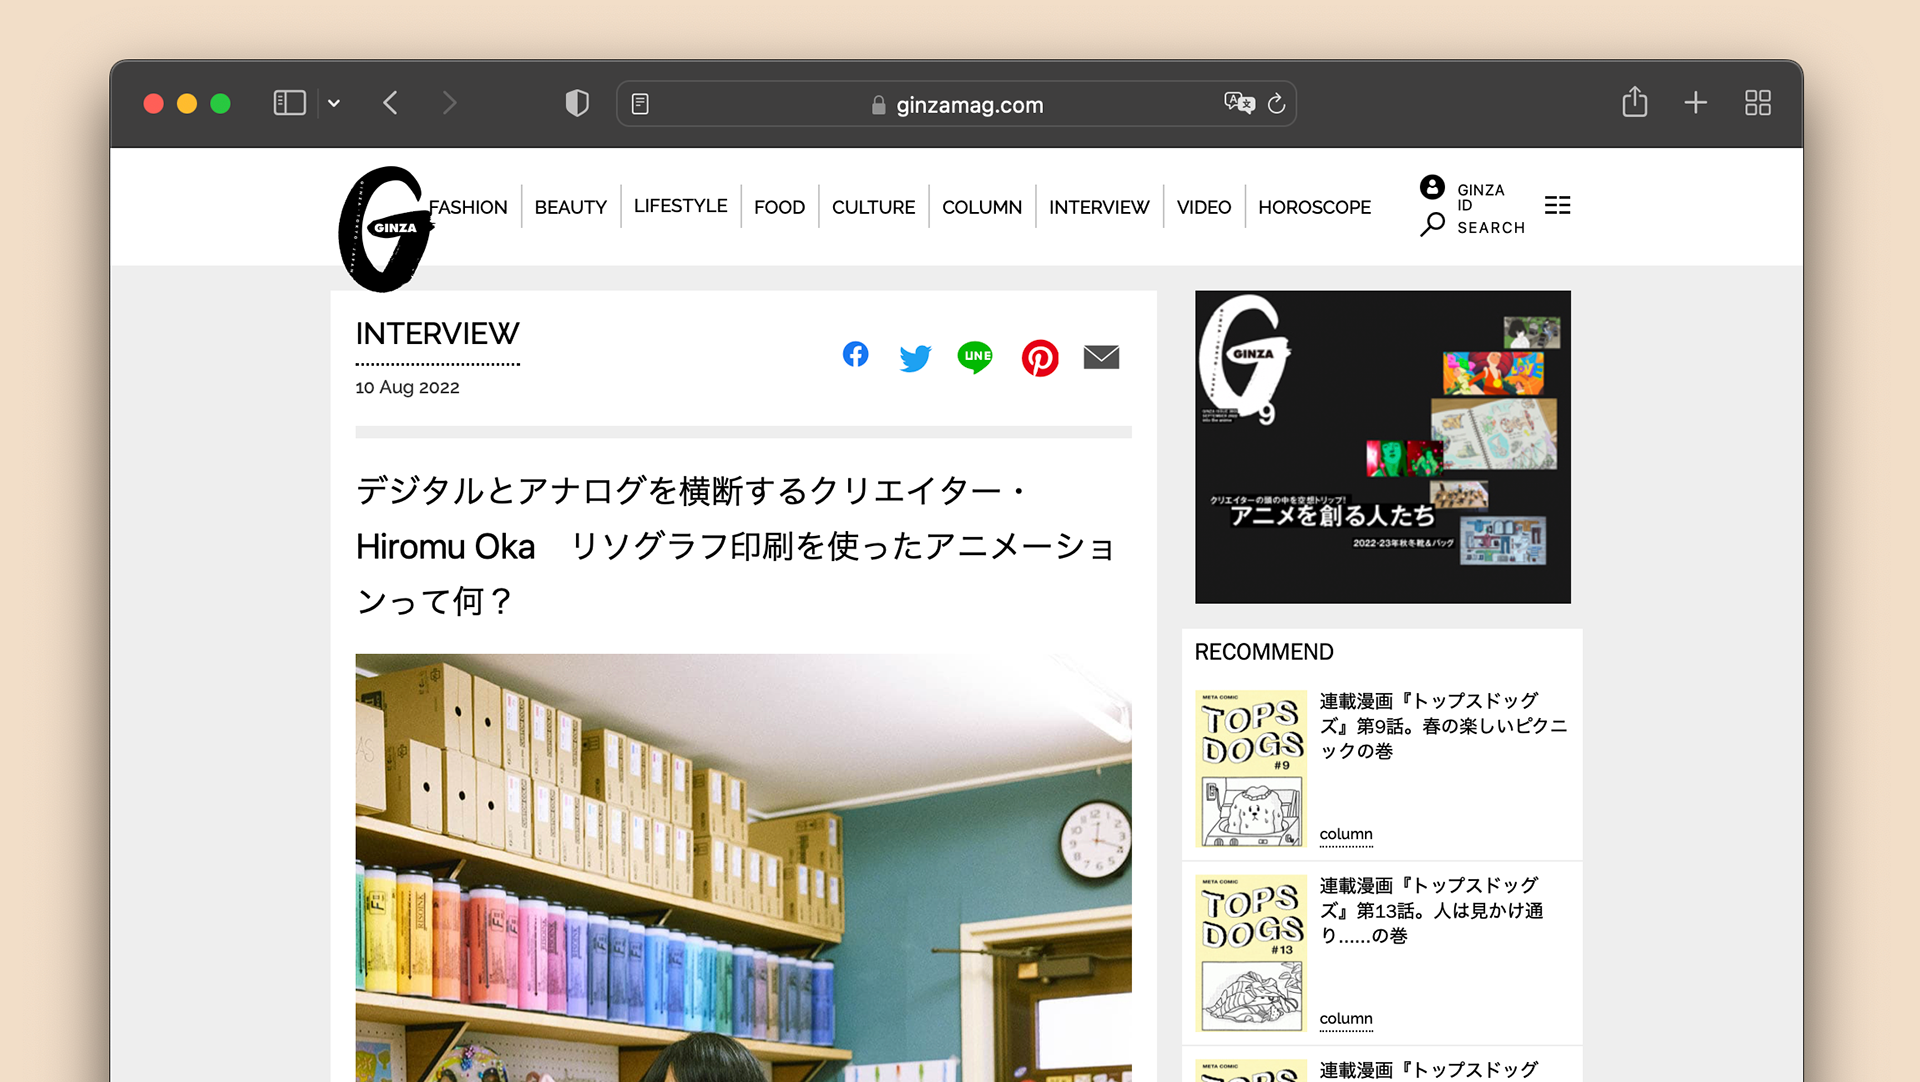Close the Safari window red button
The image size is (1920, 1082).
click(x=153, y=104)
